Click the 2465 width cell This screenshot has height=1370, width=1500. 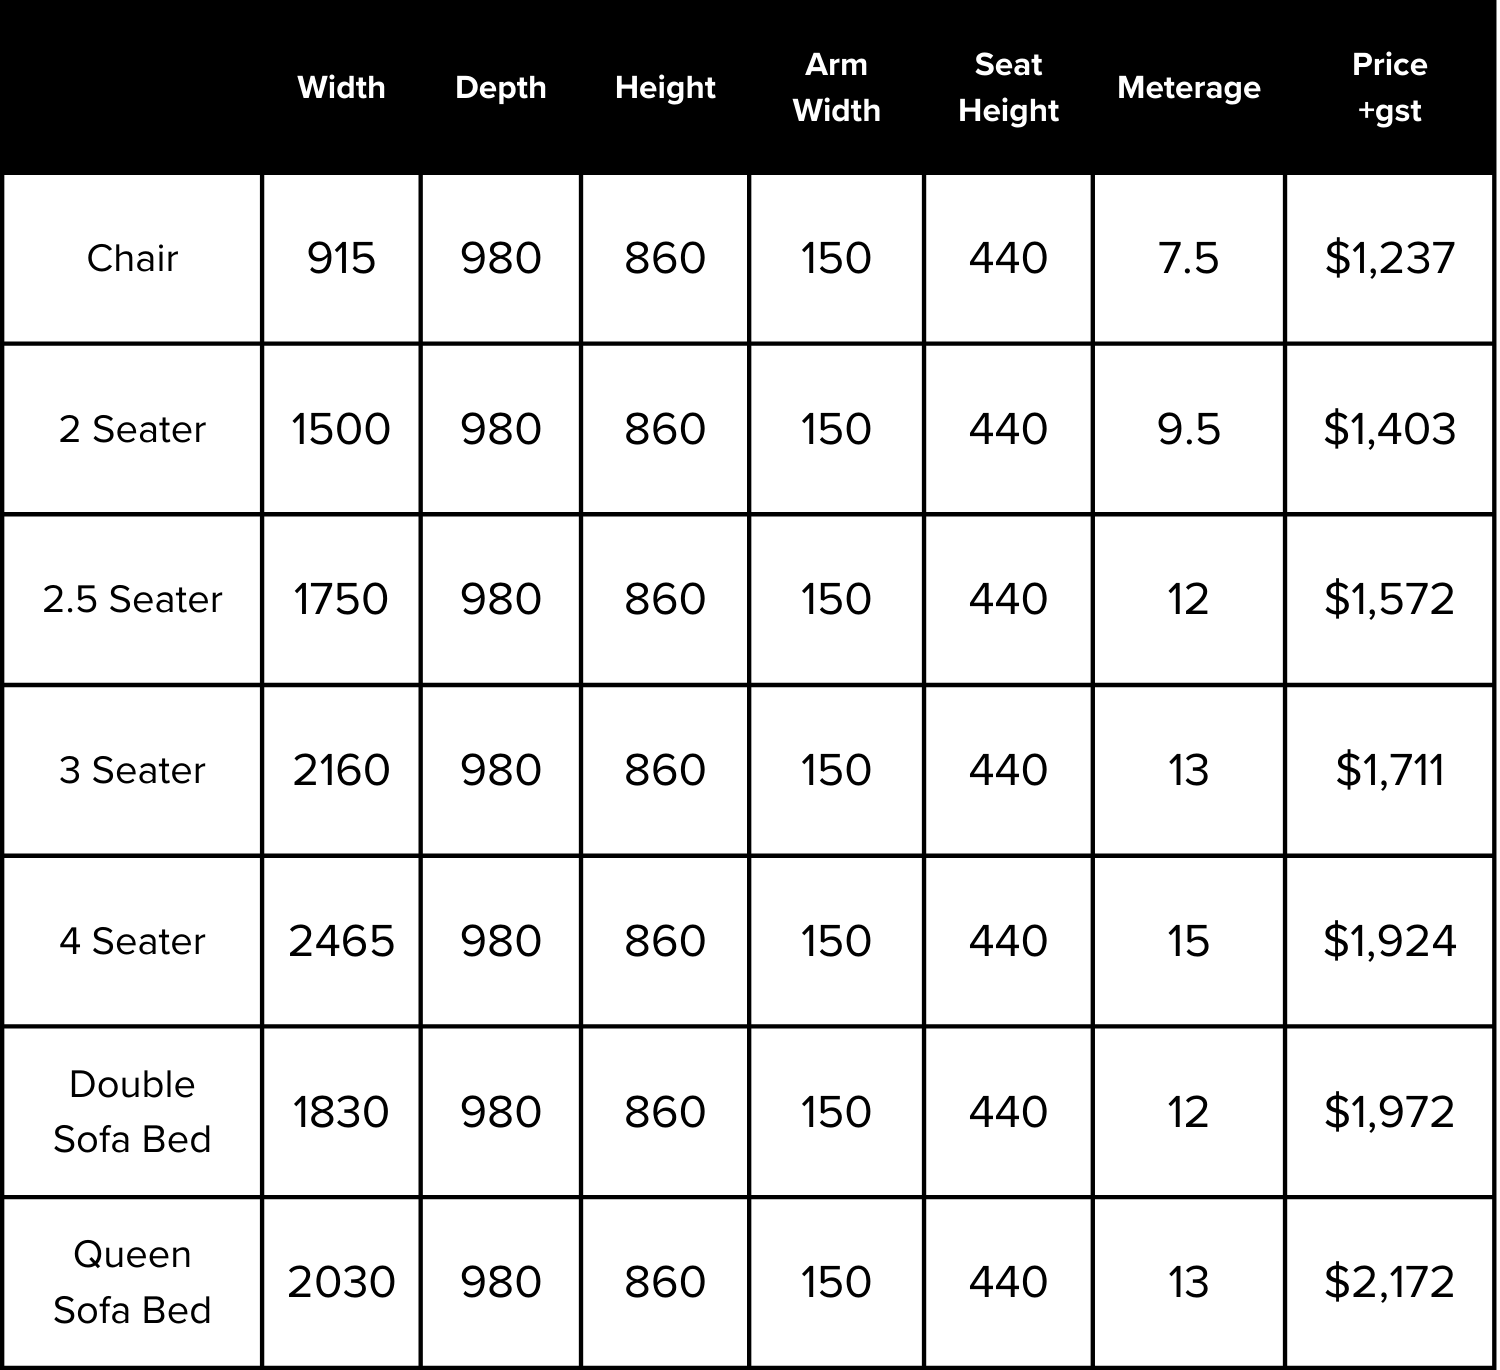(341, 942)
